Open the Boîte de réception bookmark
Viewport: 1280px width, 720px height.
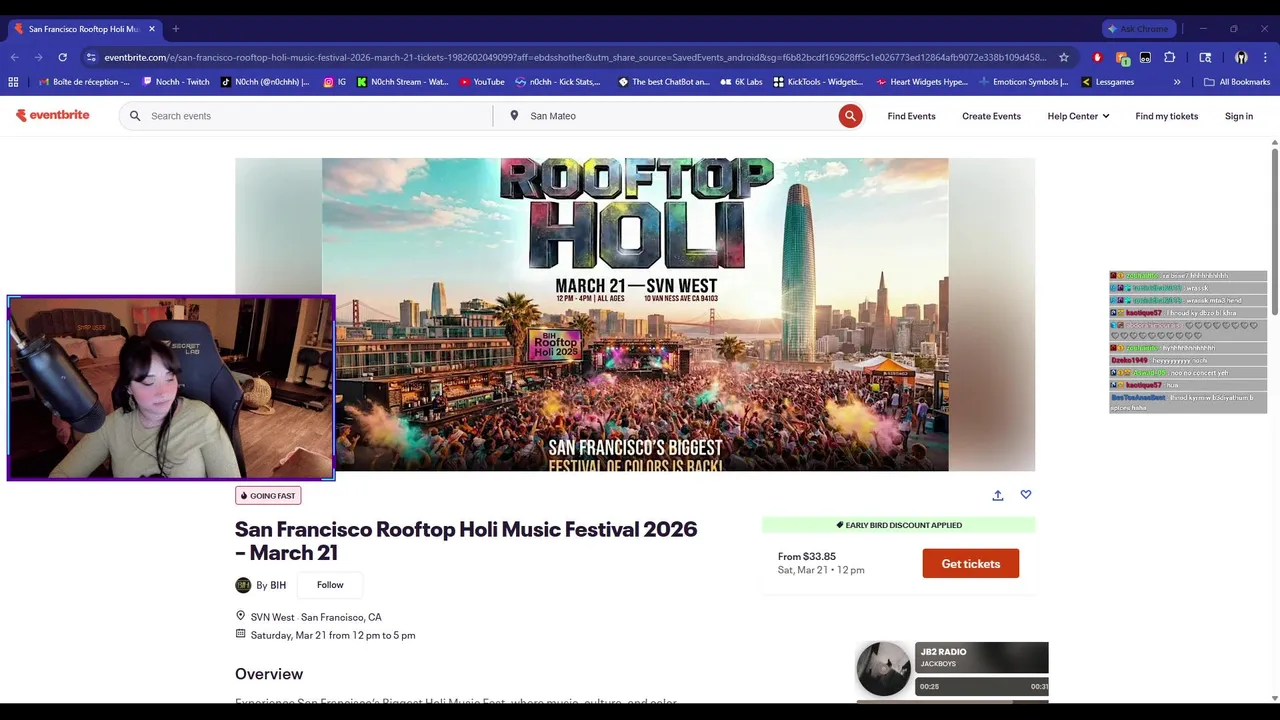tap(83, 82)
